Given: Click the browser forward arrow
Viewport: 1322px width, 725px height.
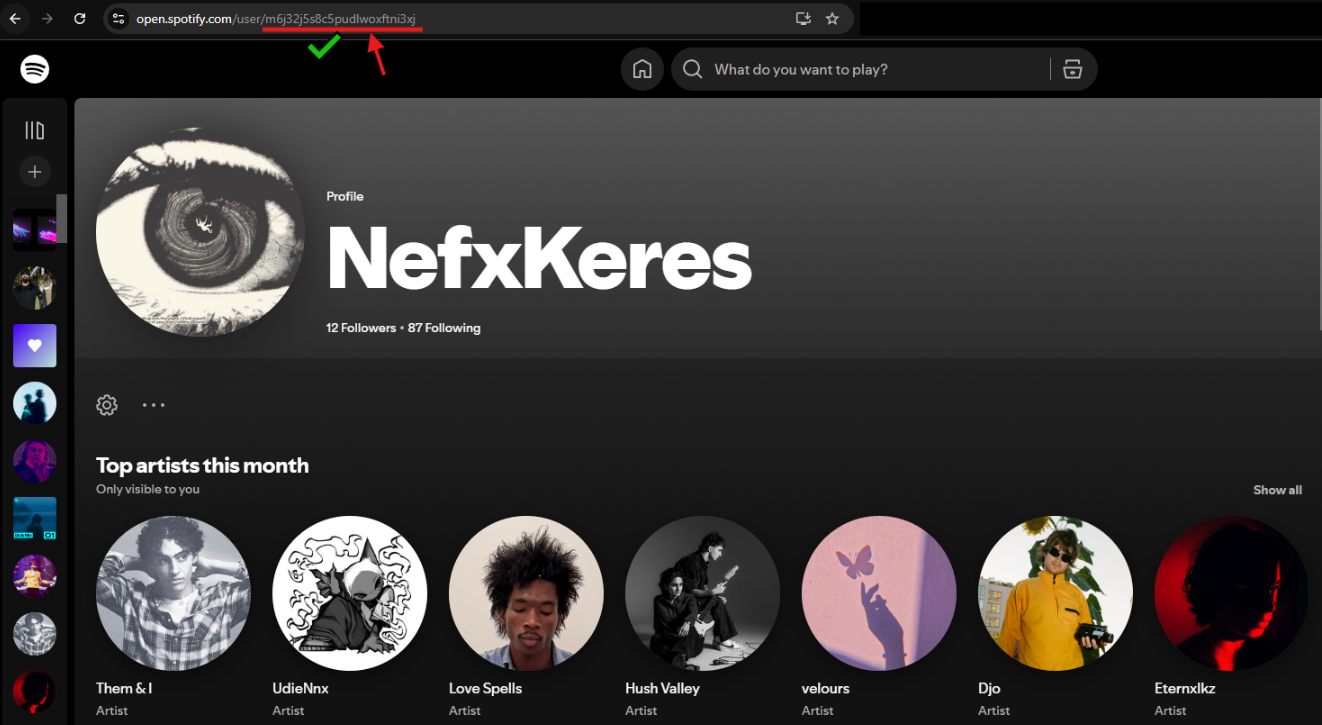Looking at the screenshot, I should 47,18.
